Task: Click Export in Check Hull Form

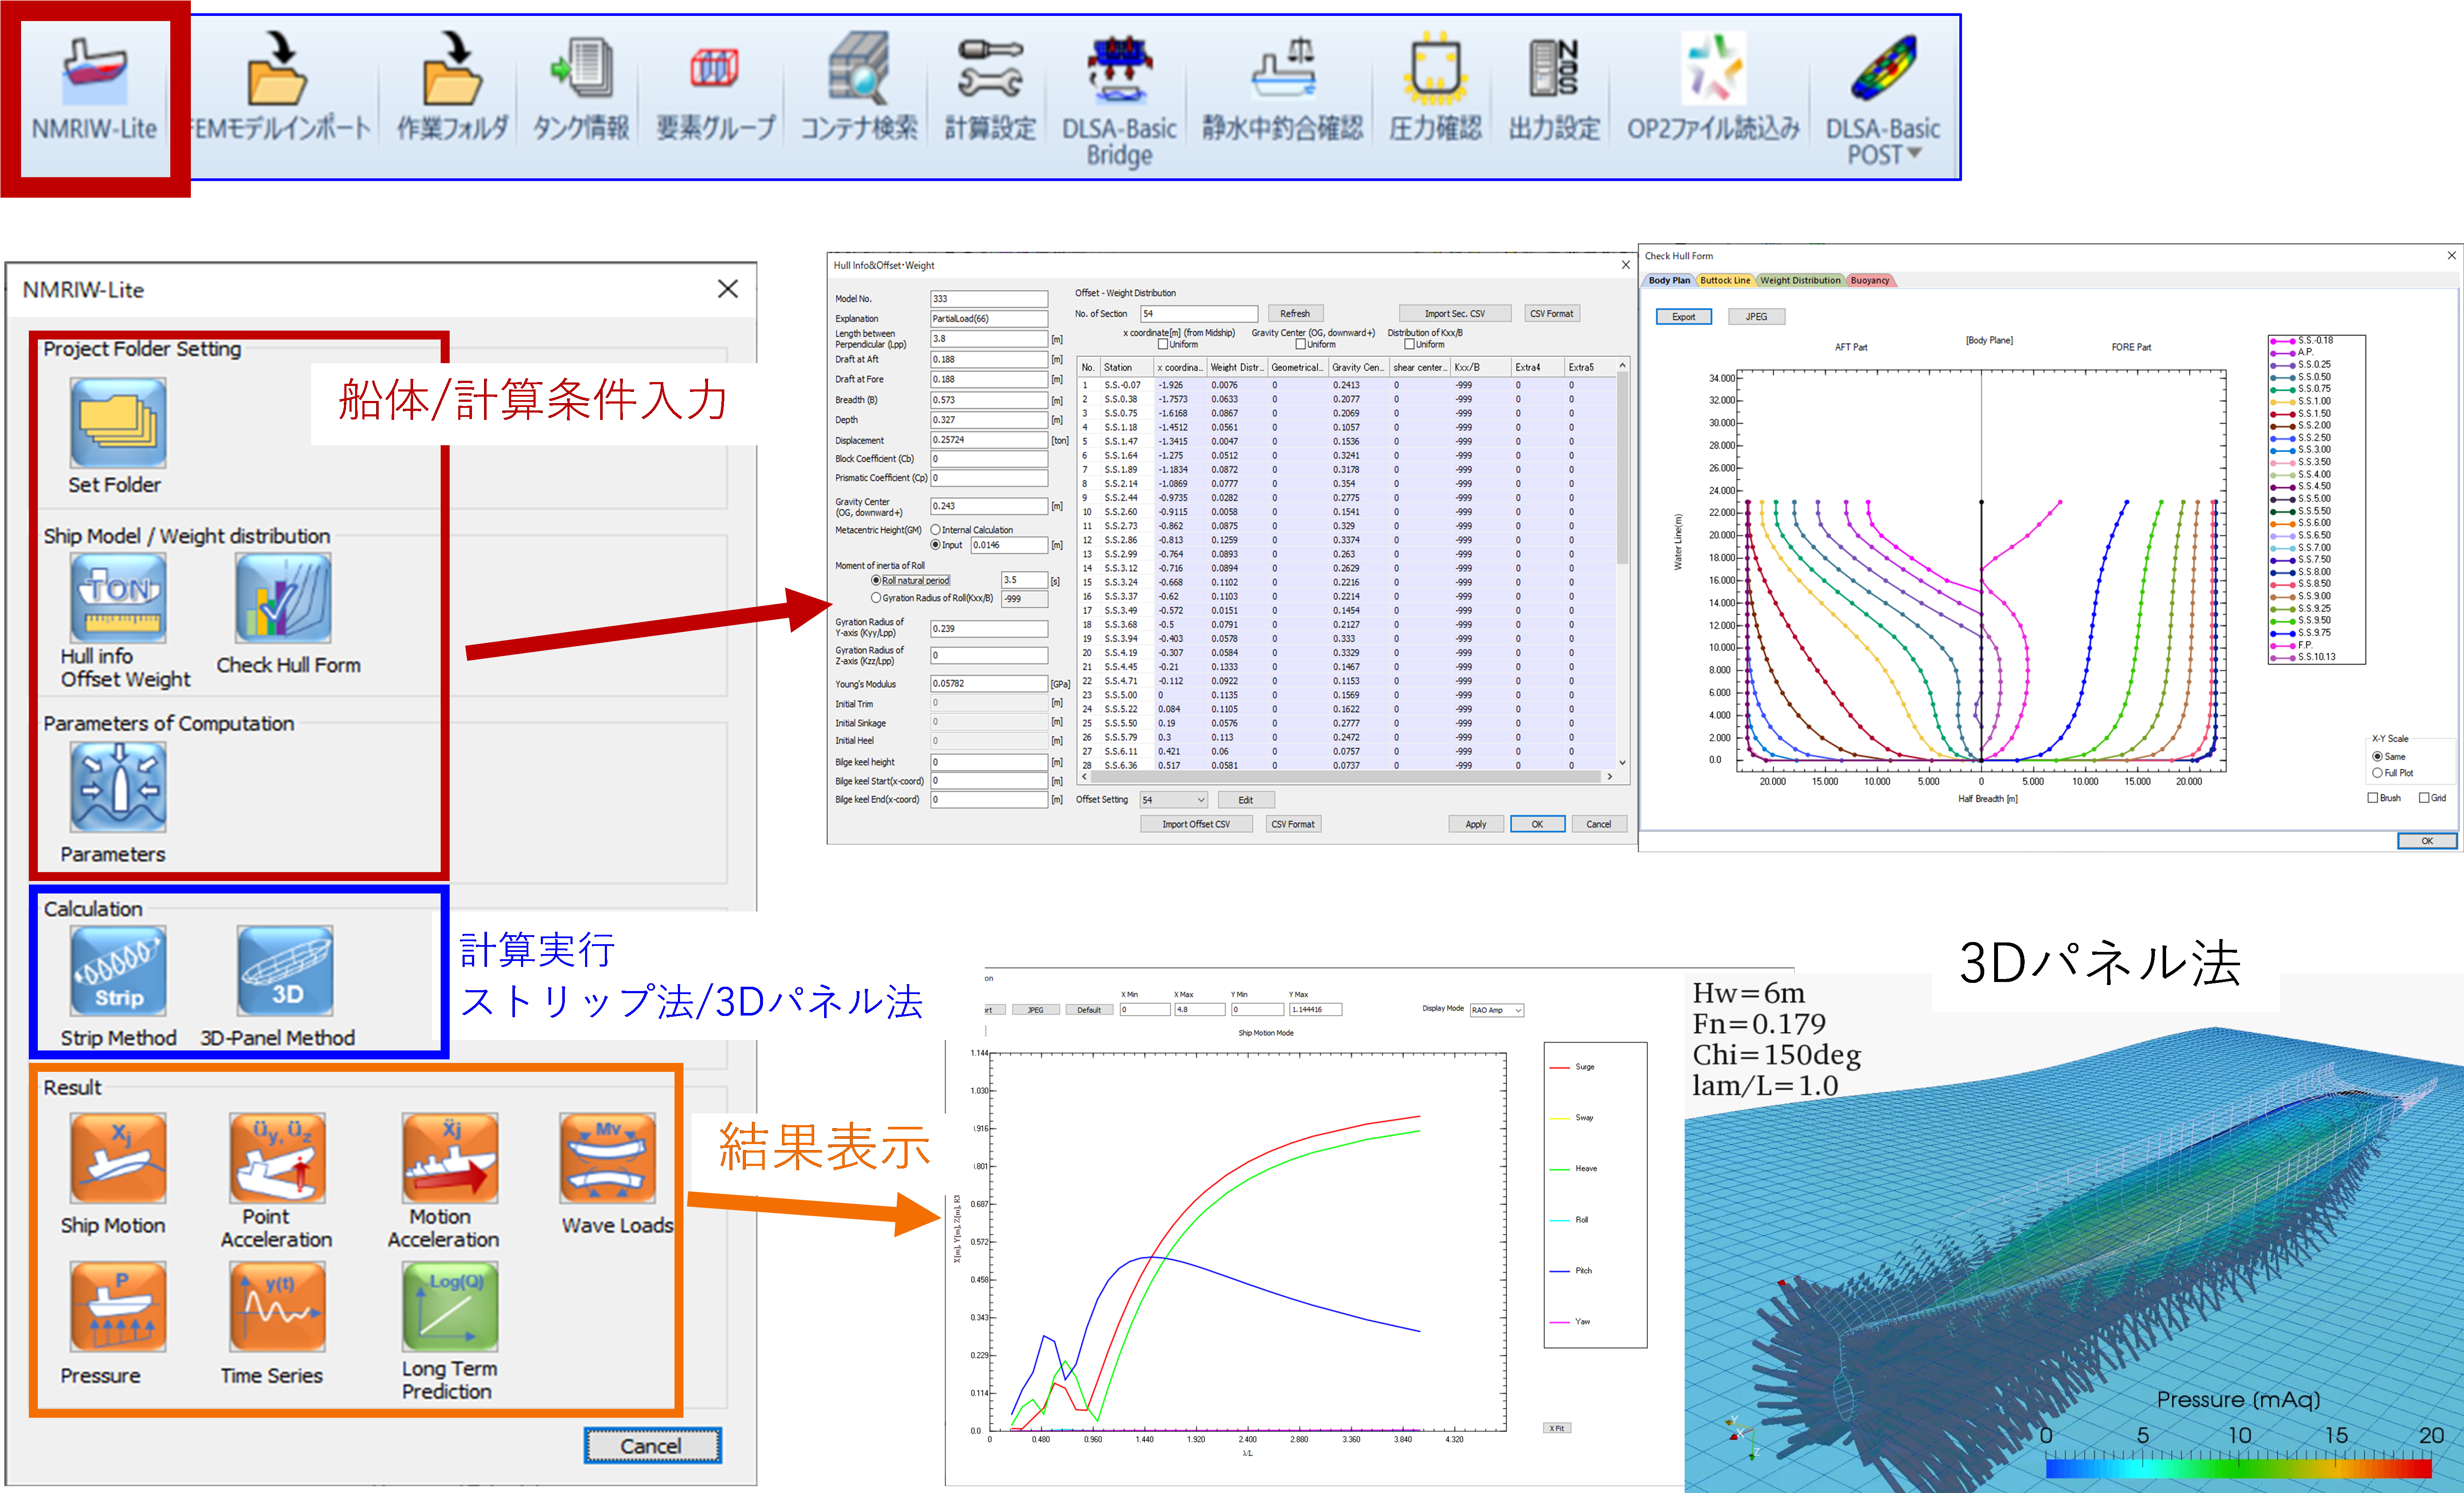Action: pos(1684,317)
